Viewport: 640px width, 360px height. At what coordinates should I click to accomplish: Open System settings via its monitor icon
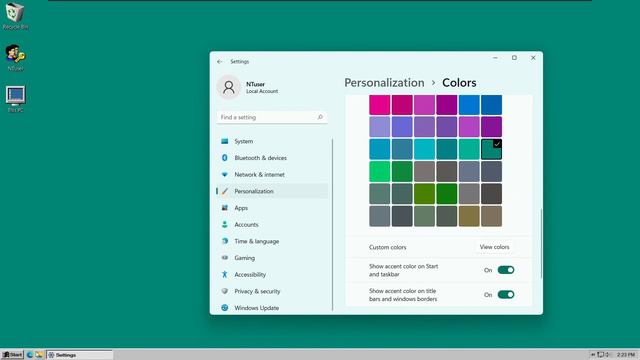[x=224, y=141]
